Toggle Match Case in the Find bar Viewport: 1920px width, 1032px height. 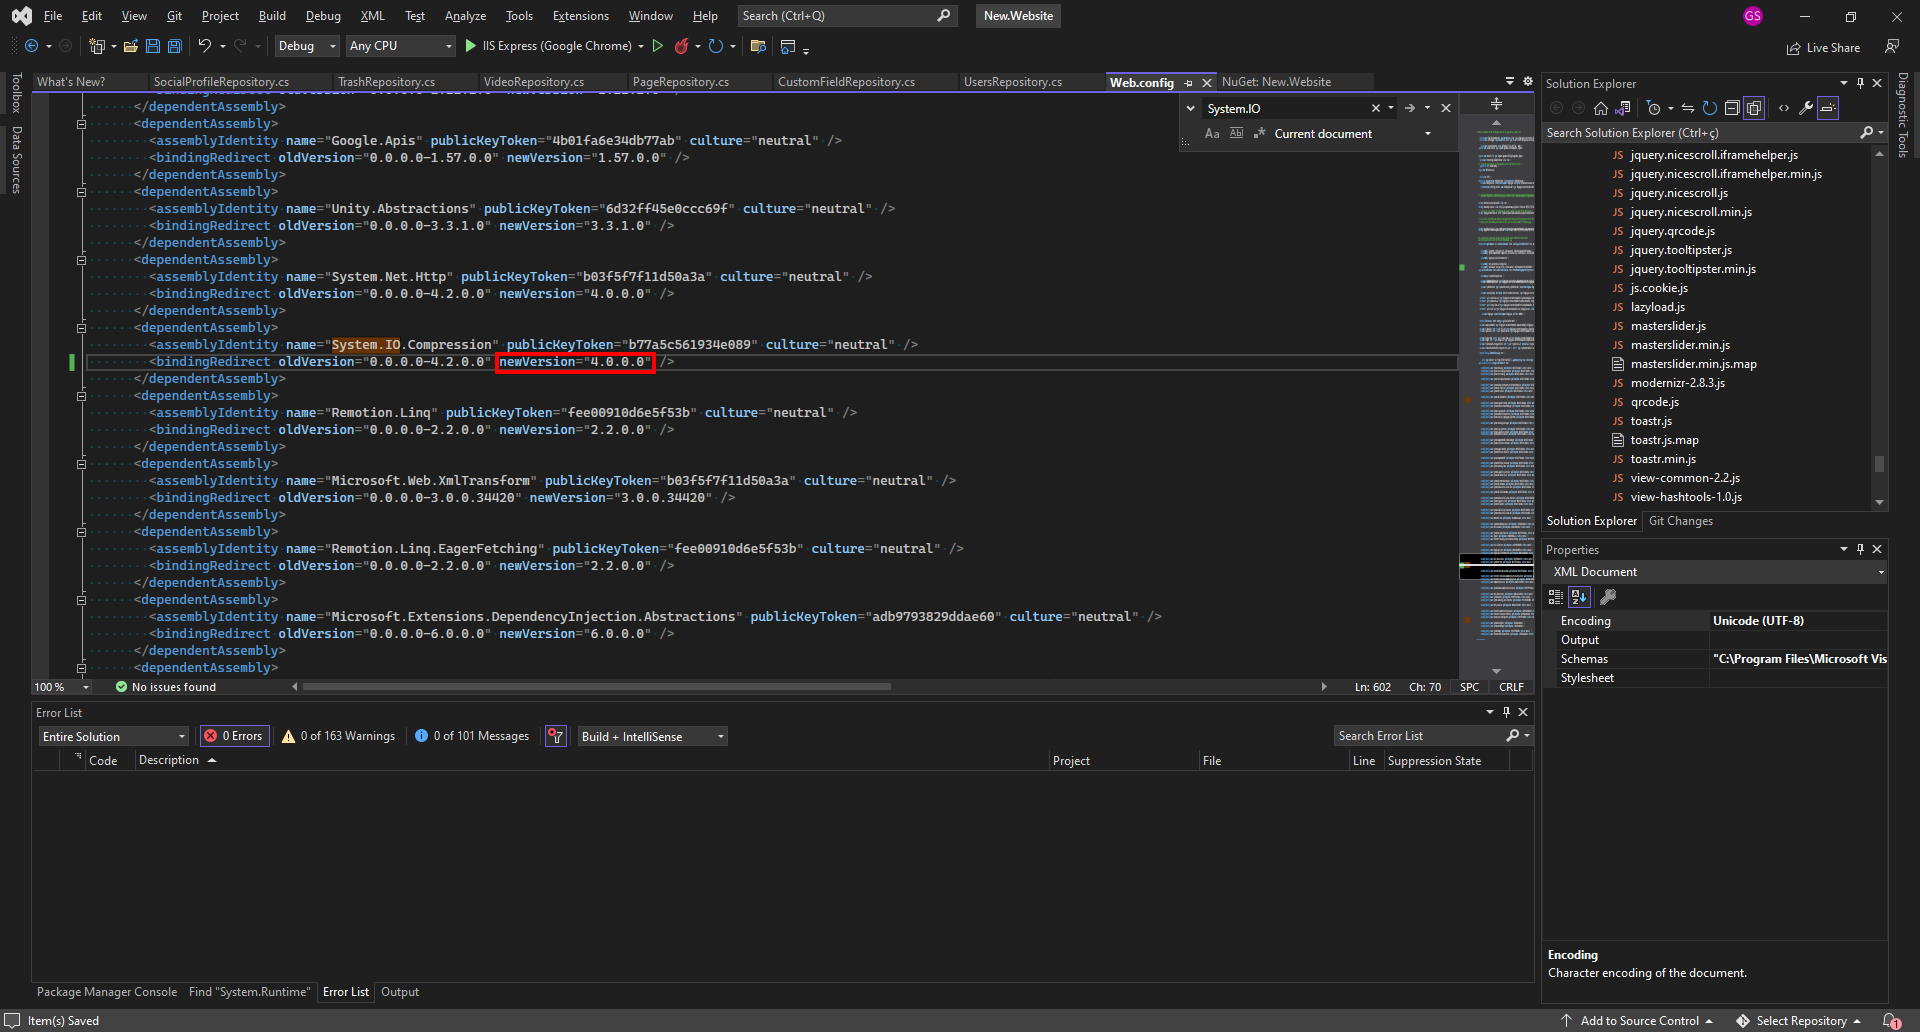click(1211, 133)
